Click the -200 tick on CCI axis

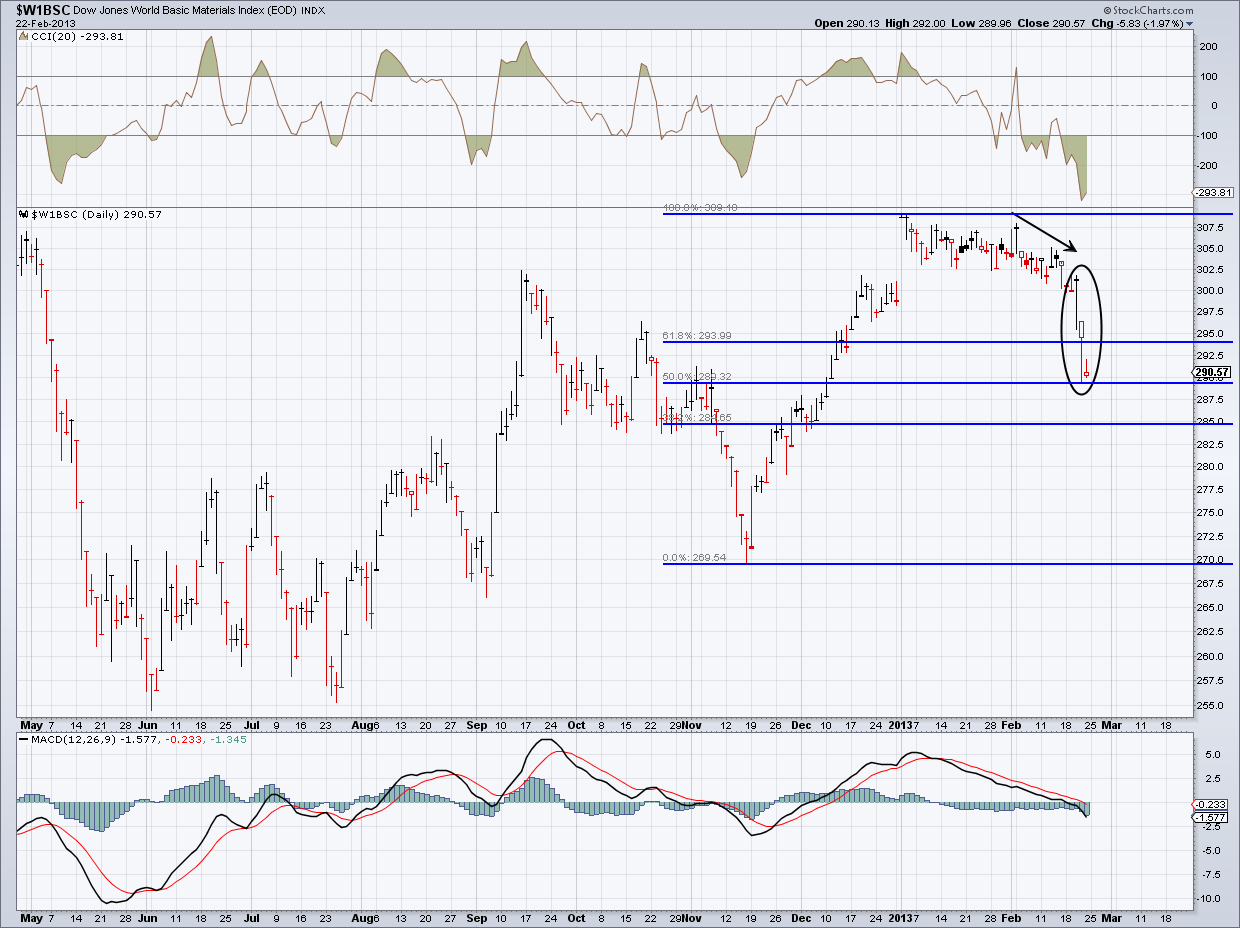pos(1207,166)
